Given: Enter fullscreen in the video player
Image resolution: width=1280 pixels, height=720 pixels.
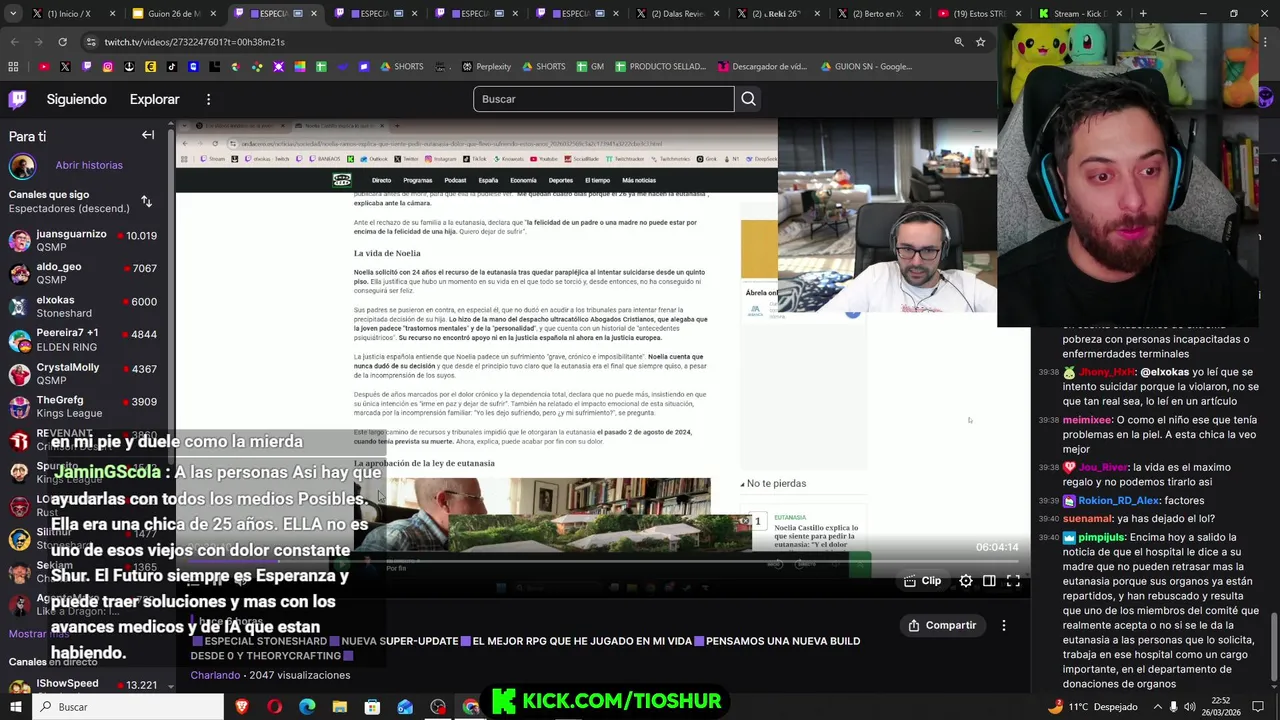Looking at the screenshot, I should [x=1013, y=581].
